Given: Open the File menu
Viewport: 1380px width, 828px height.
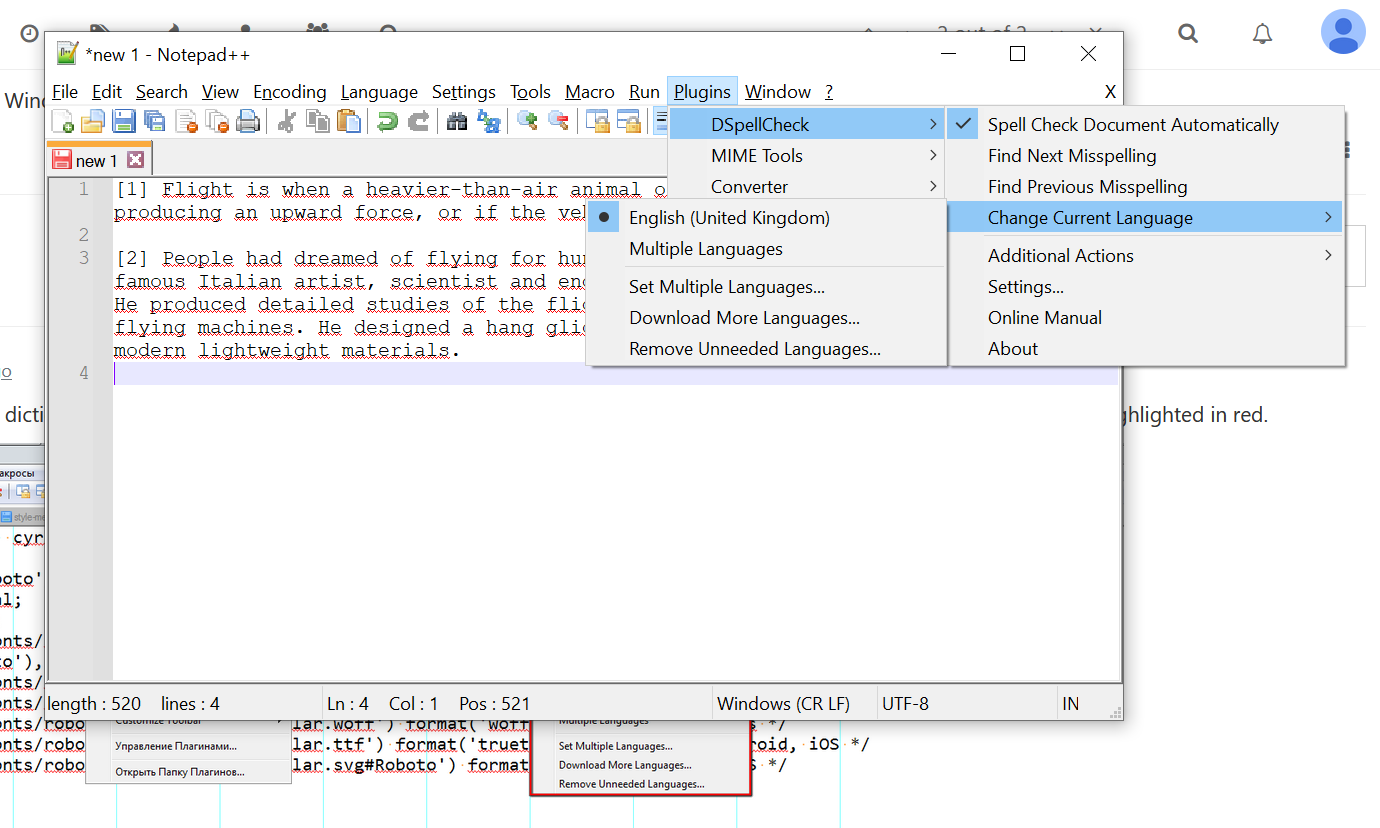Looking at the screenshot, I should (x=65, y=92).
